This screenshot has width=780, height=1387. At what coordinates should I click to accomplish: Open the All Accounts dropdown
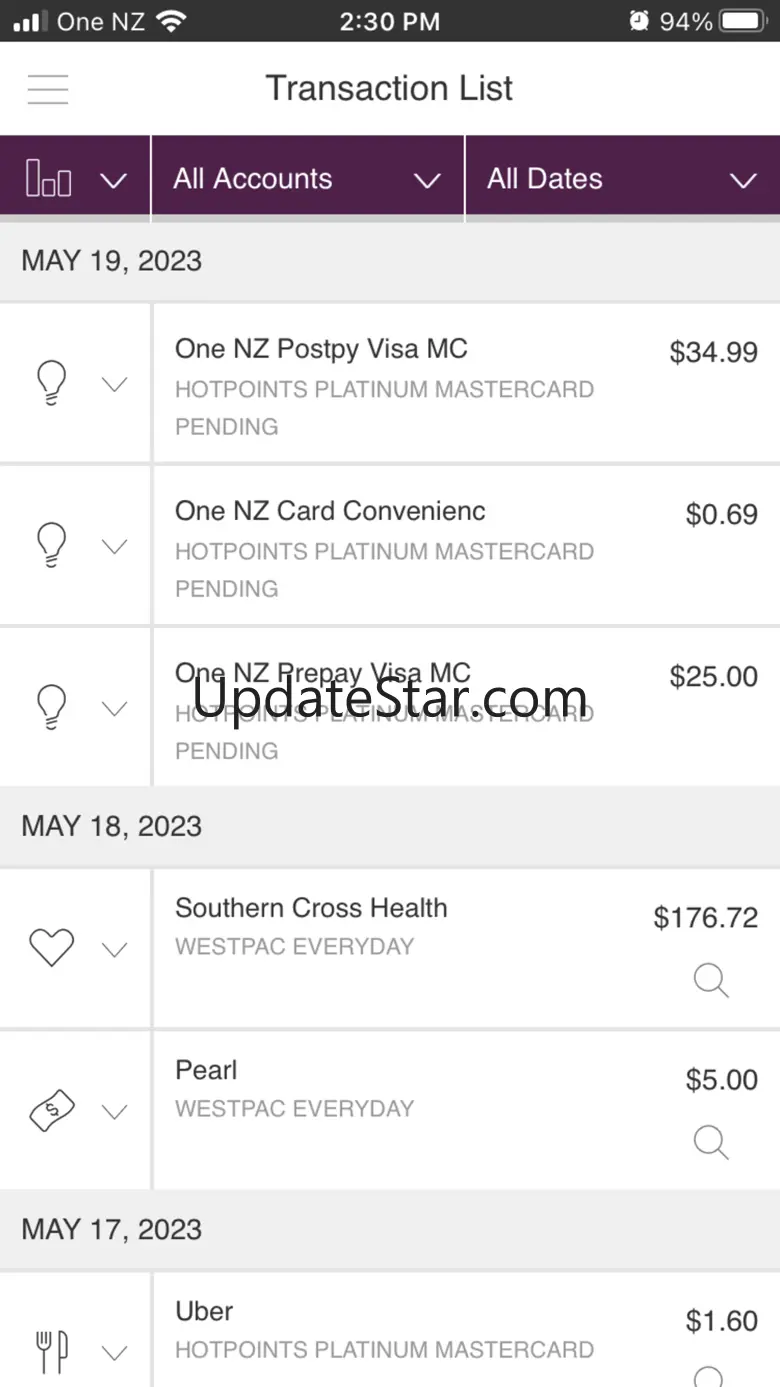(307, 180)
